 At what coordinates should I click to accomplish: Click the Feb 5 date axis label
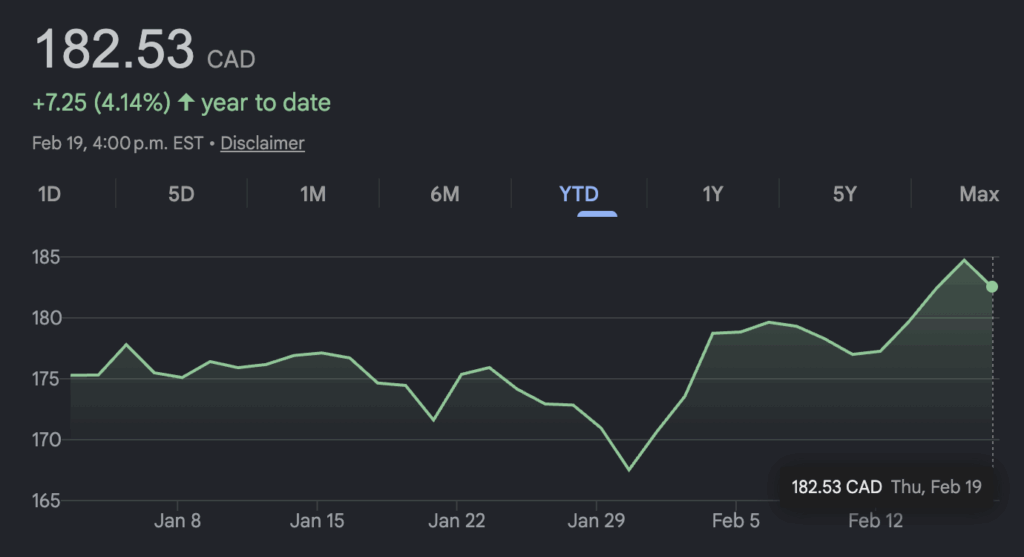pyautogui.click(x=735, y=521)
